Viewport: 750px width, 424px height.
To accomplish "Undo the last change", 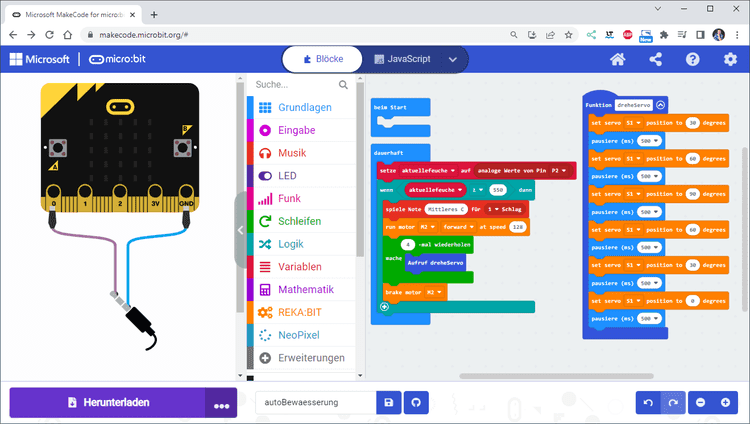I will pos(648,402).
